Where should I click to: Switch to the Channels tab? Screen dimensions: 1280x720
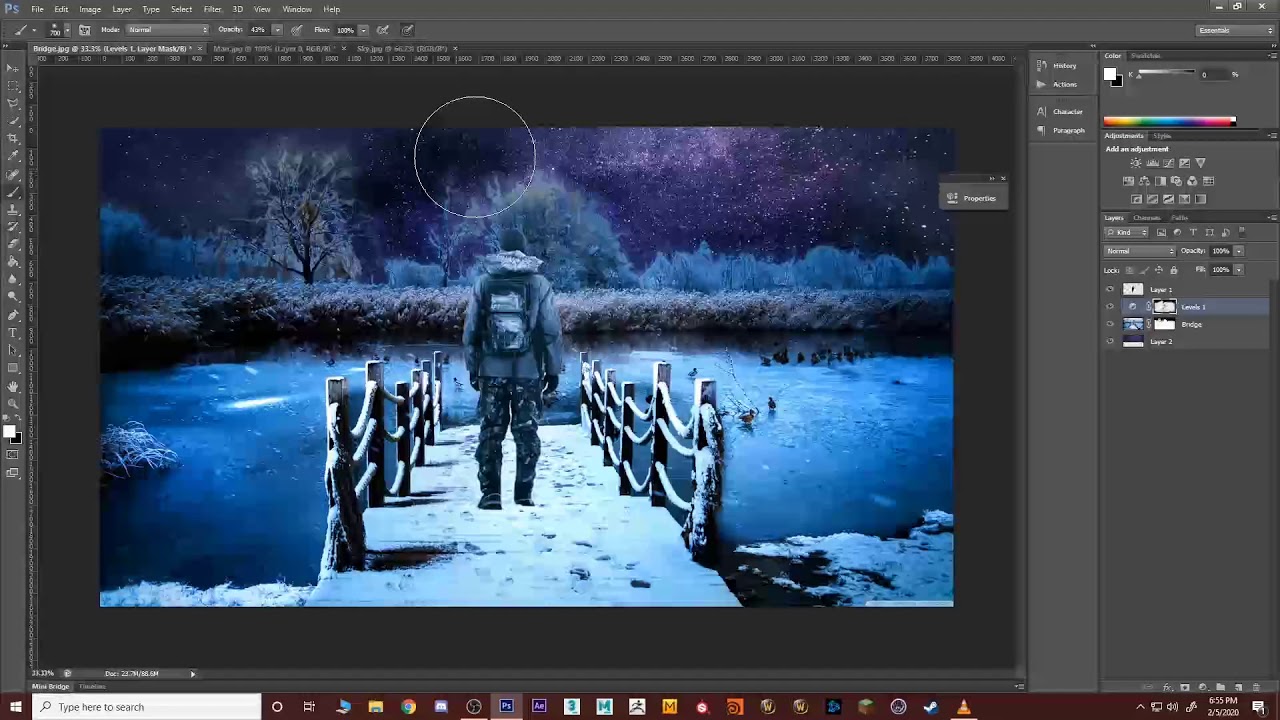tap(1147, 218)
